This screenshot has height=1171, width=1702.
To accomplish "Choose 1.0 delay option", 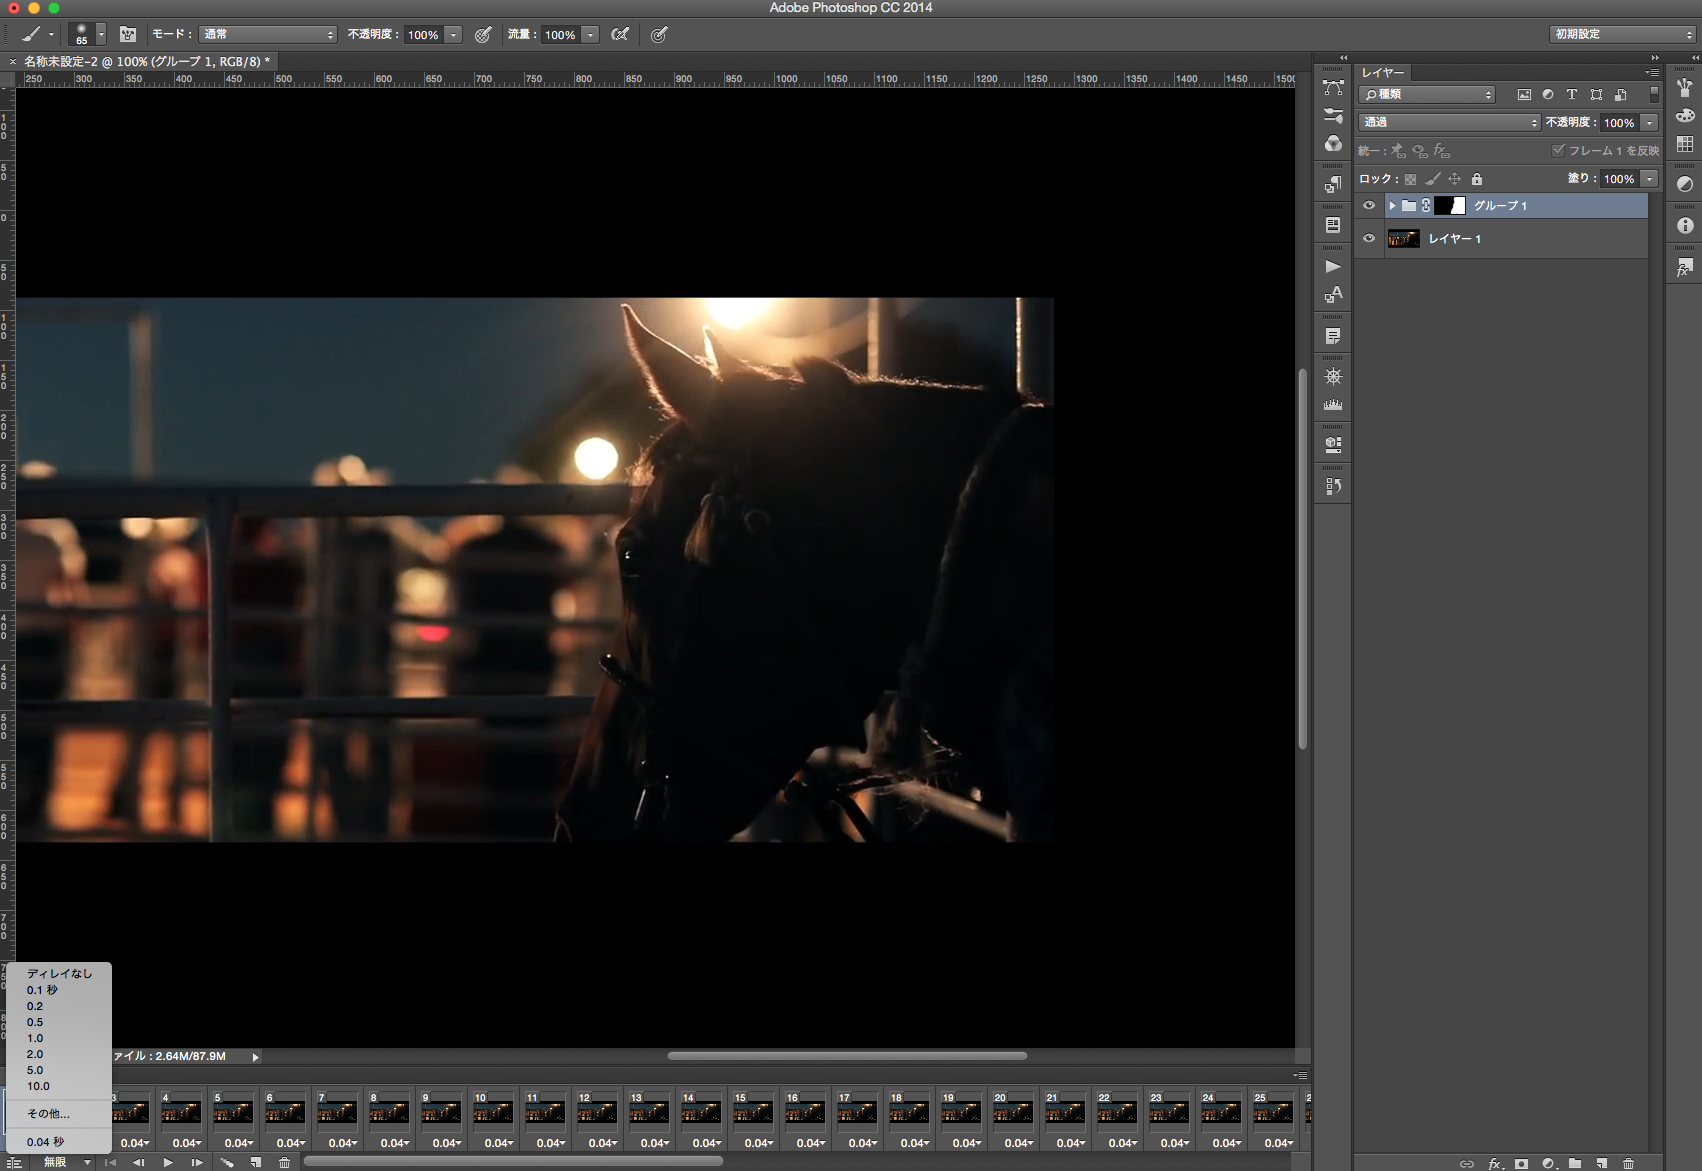I will 59,1038.
